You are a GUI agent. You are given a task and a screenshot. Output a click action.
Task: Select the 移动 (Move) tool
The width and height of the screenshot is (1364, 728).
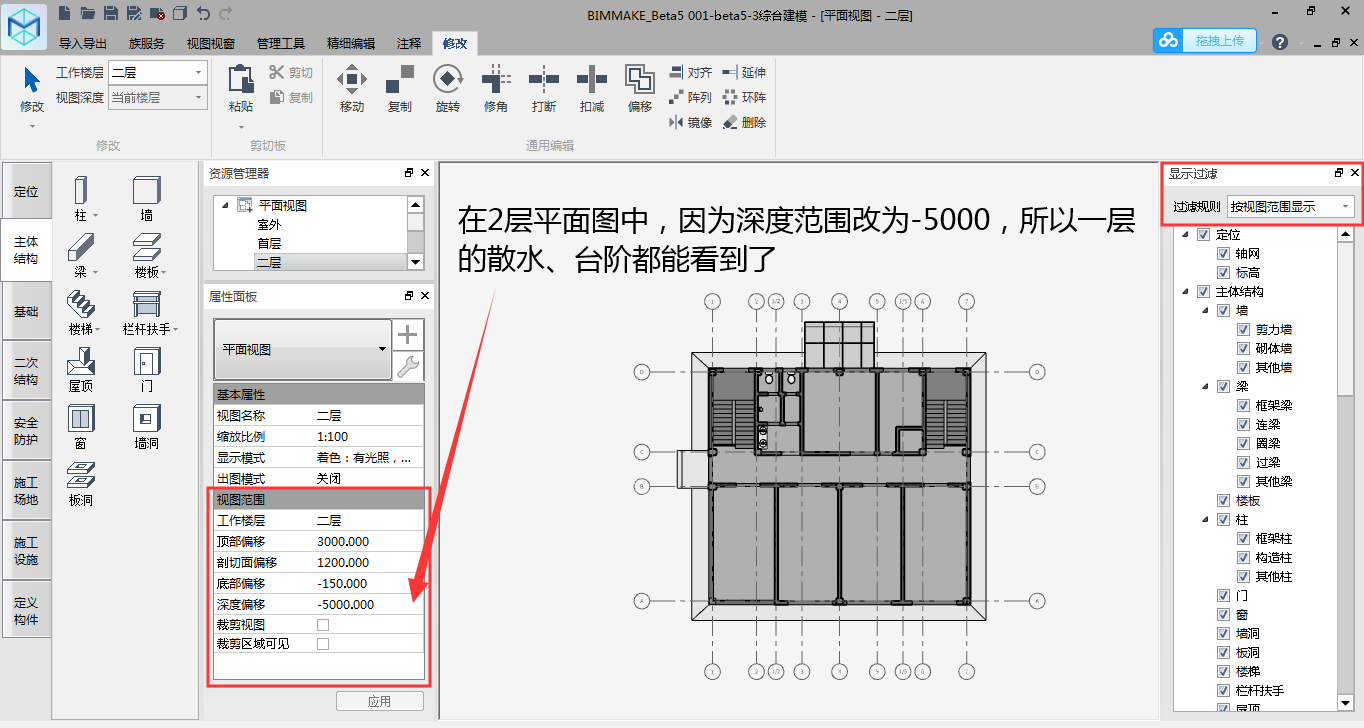click(x=351, y=88)
